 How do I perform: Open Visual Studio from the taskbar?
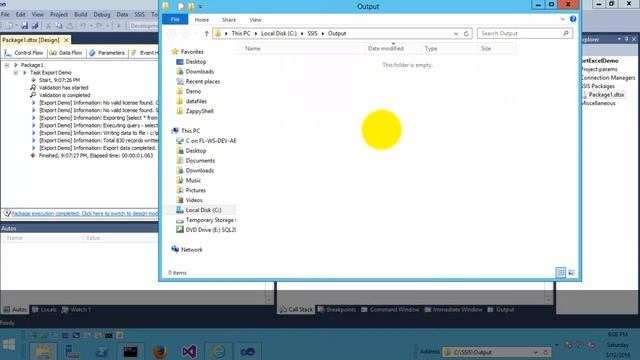click(189, 351)
